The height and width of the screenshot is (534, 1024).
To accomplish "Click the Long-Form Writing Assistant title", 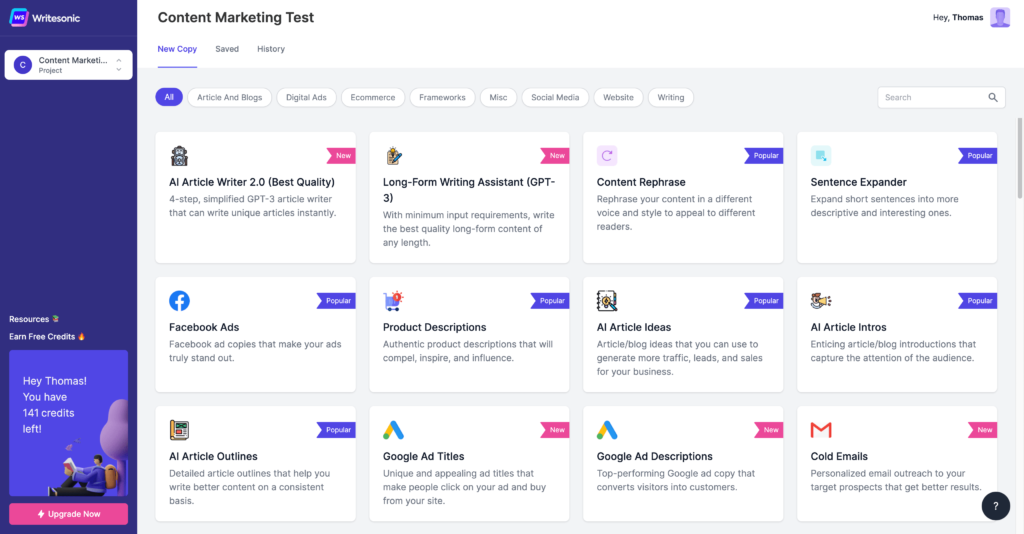I will pos(469,190).
